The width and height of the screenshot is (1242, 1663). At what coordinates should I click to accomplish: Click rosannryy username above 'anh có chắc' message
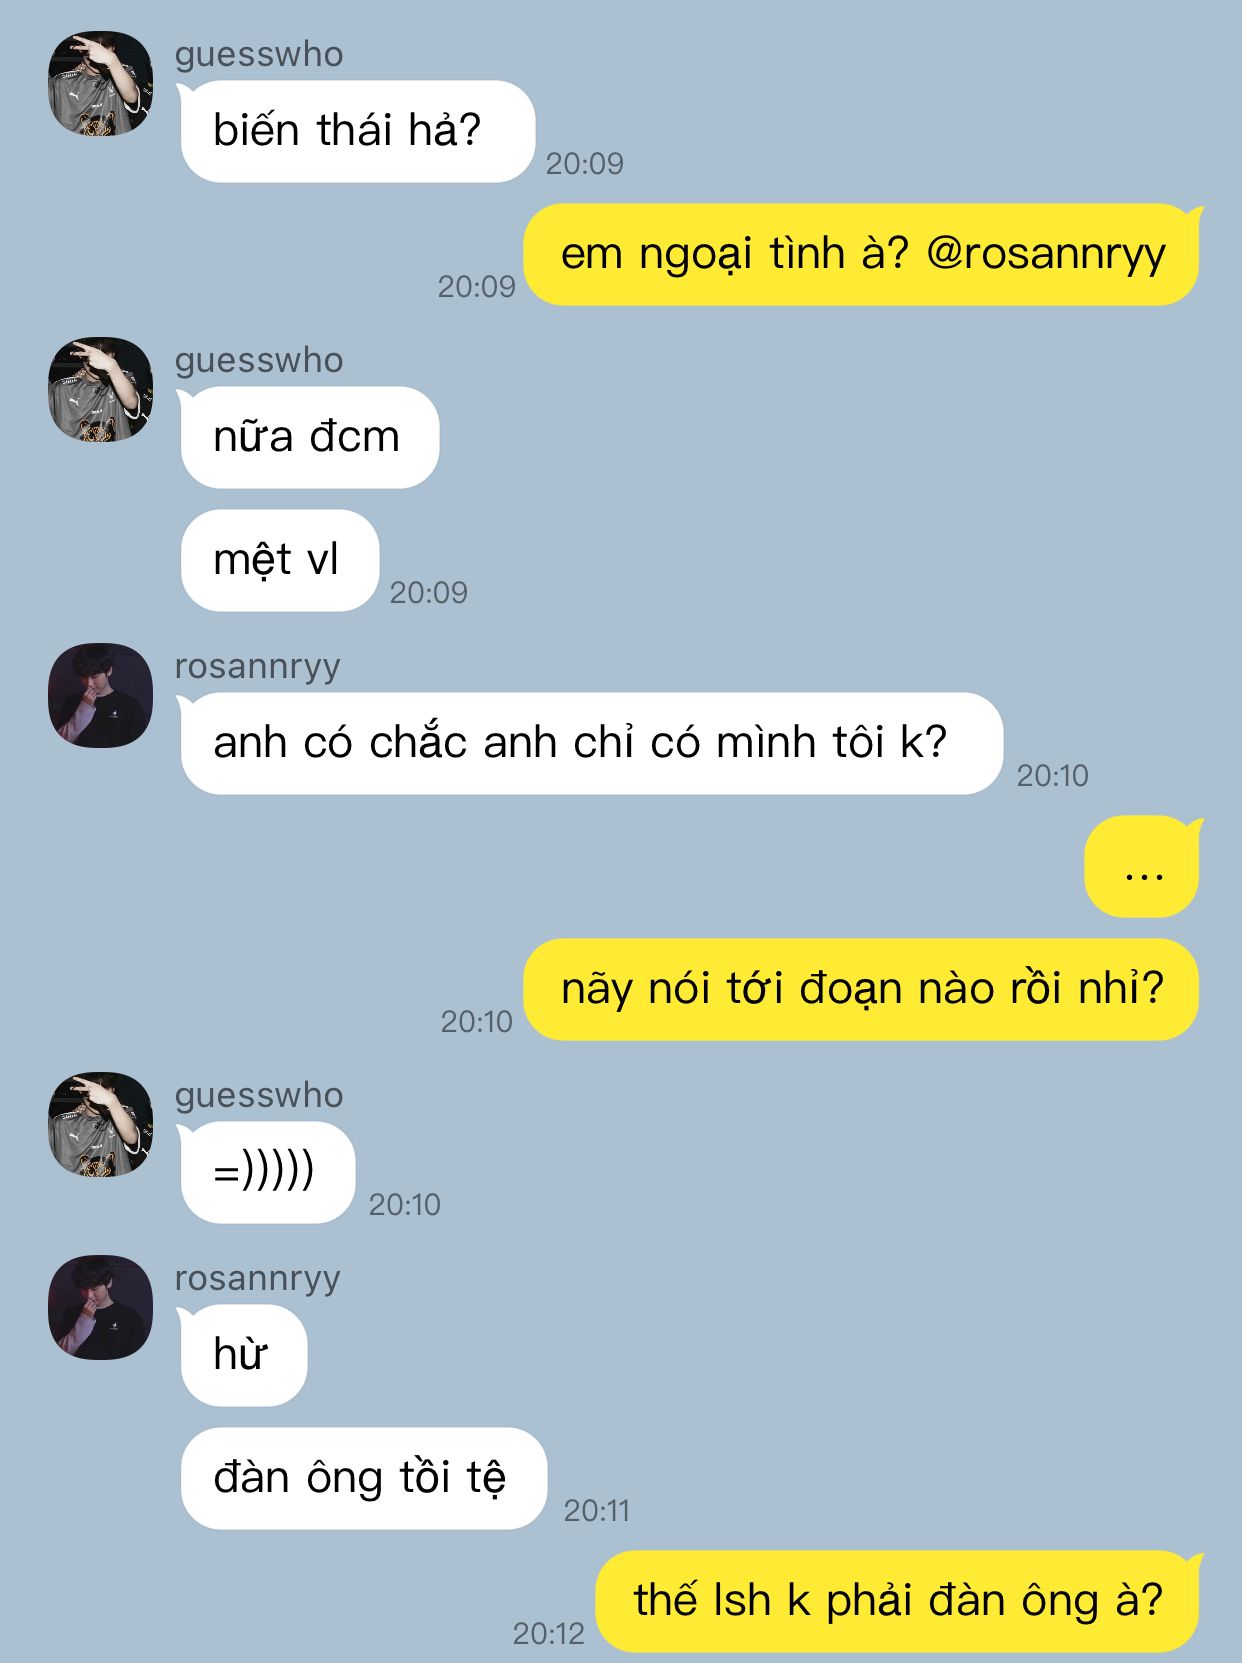click(258, 666)
